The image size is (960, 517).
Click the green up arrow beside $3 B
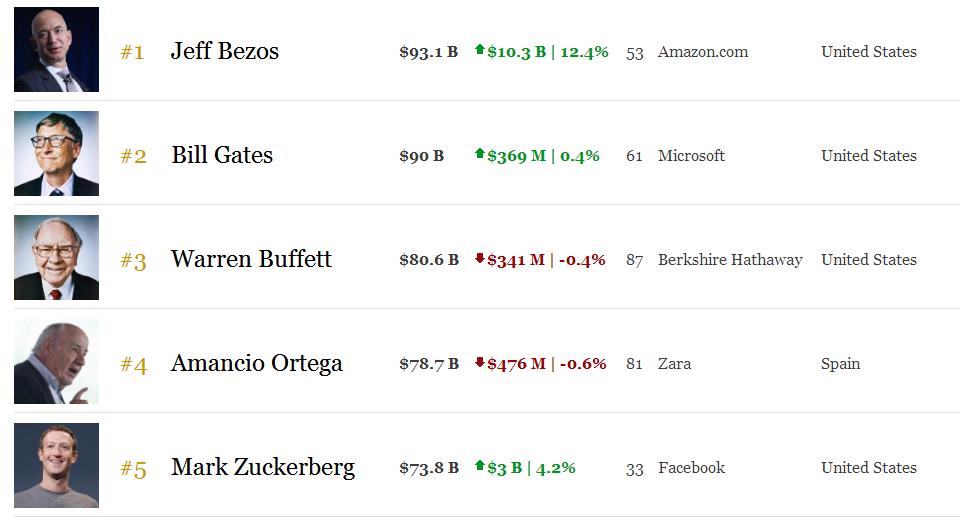[x=480, y=466]
